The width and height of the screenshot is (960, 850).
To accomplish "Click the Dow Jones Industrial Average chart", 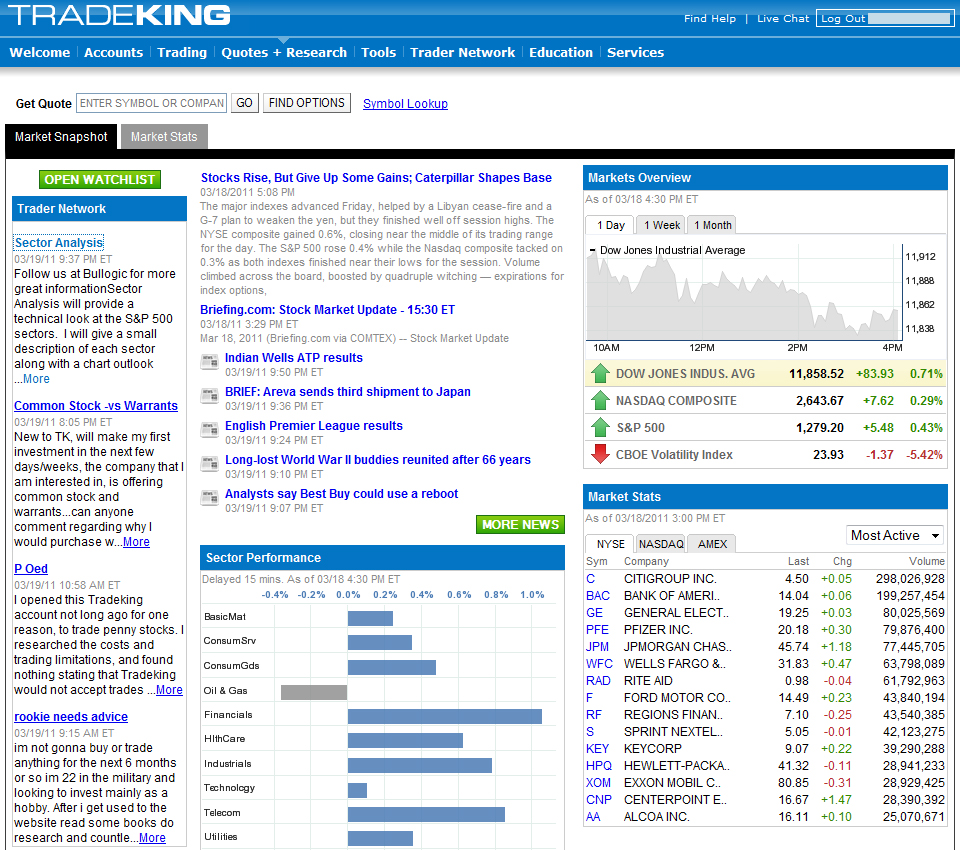I will point(743,292).
